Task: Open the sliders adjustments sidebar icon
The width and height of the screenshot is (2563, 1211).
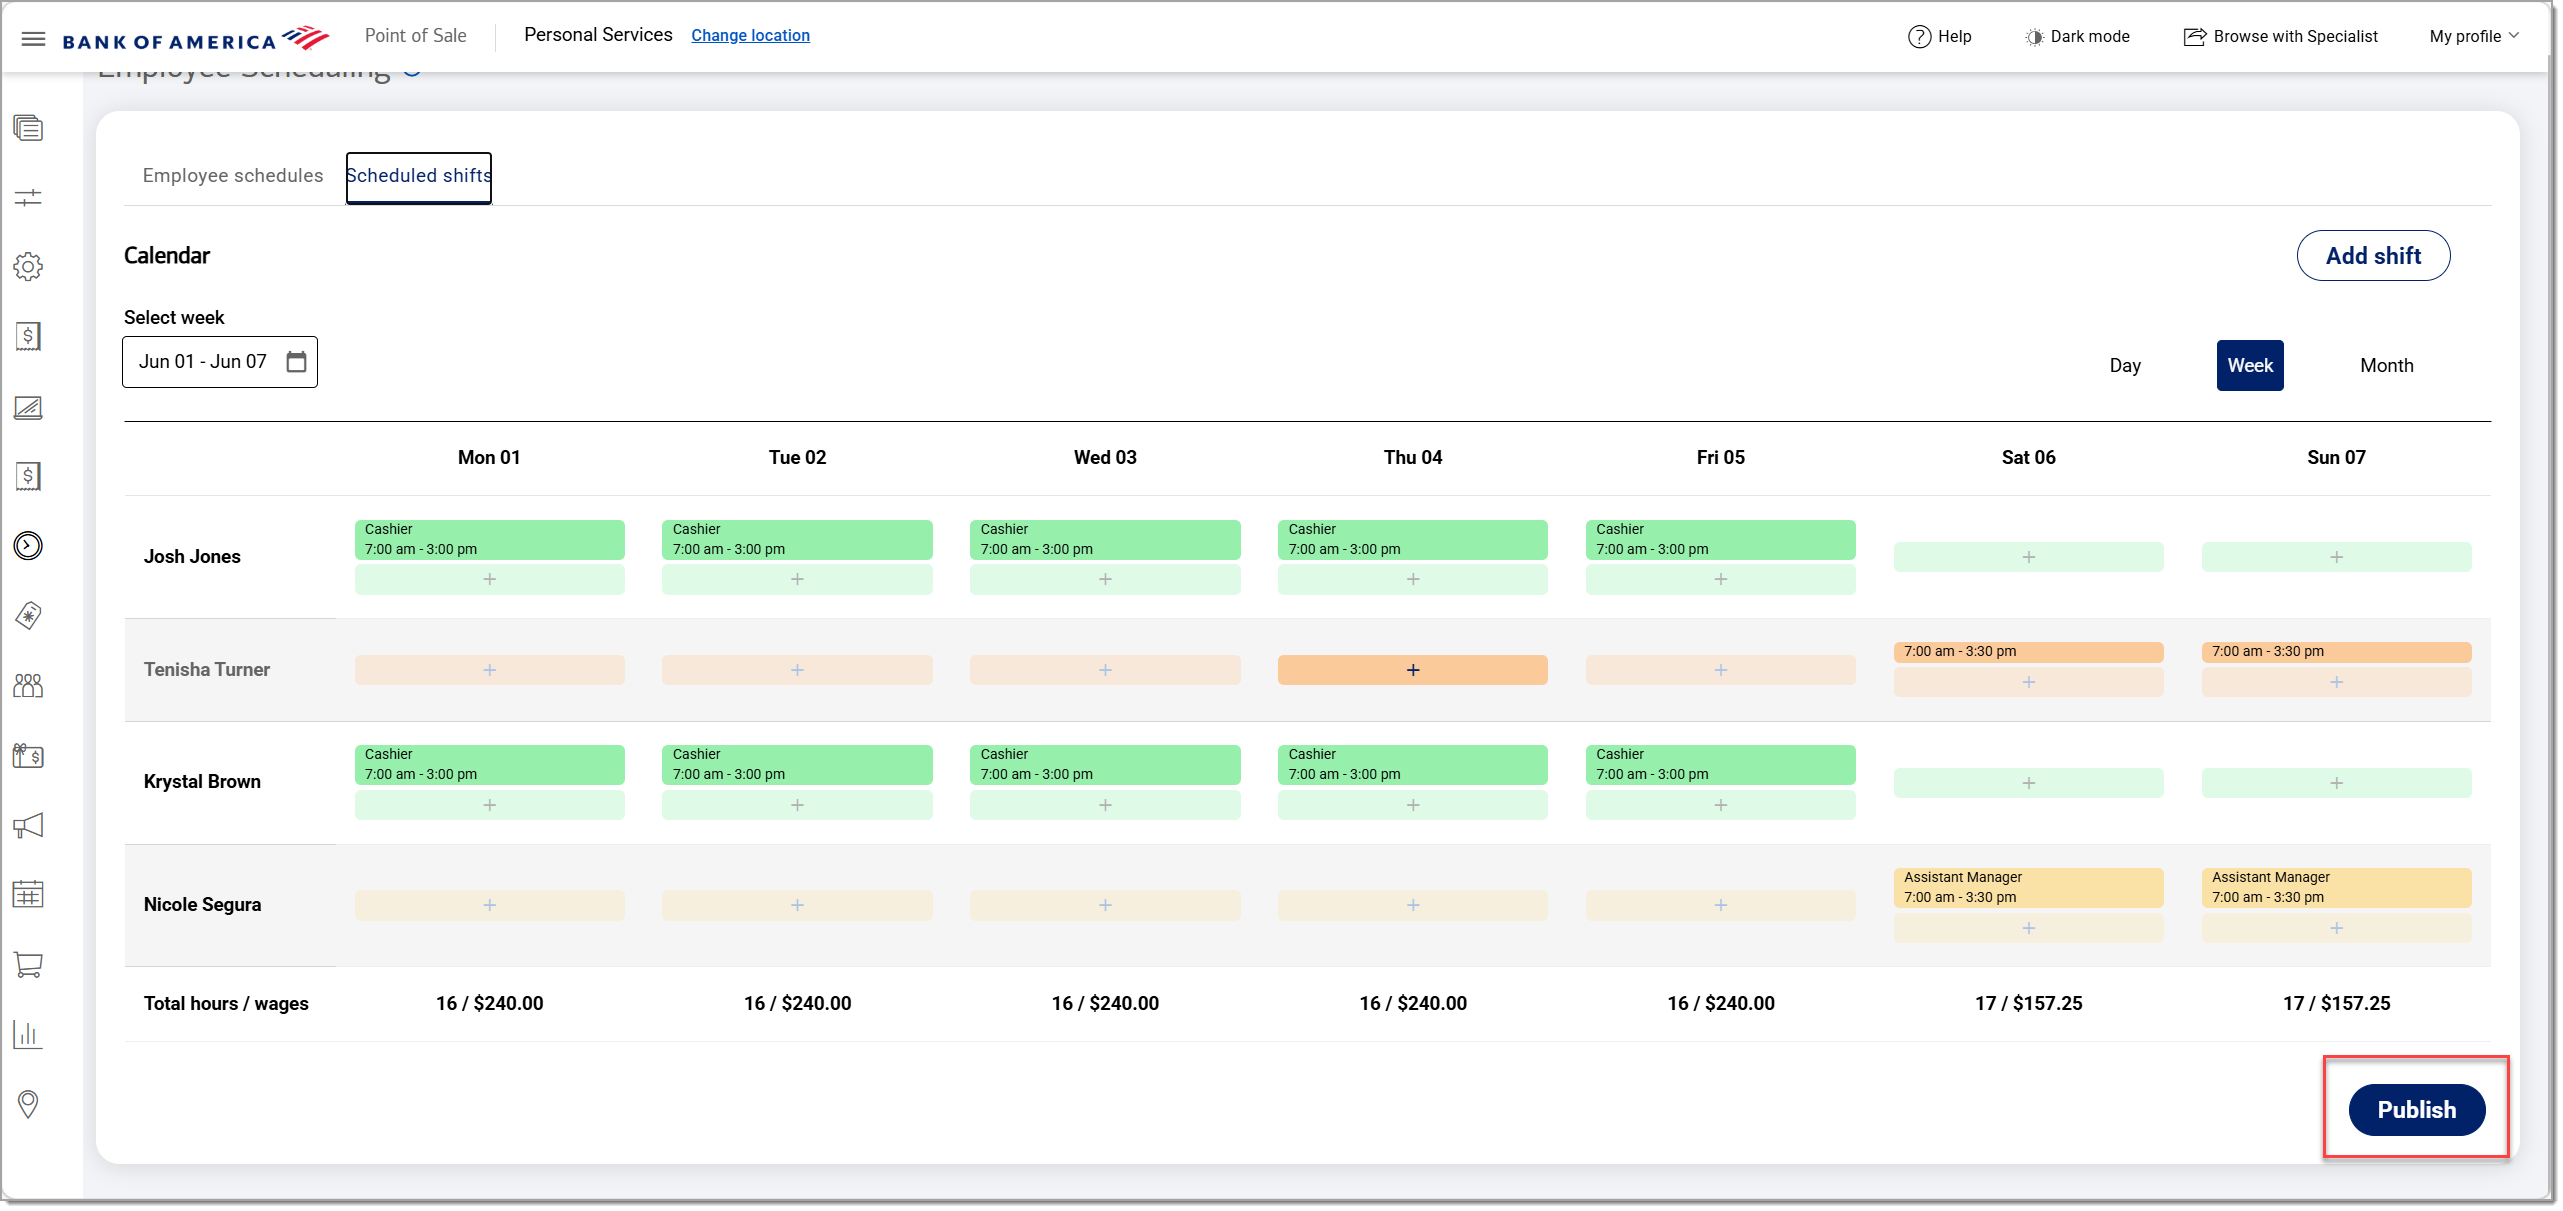Action: pyautogui.click(x=28, y=197)
